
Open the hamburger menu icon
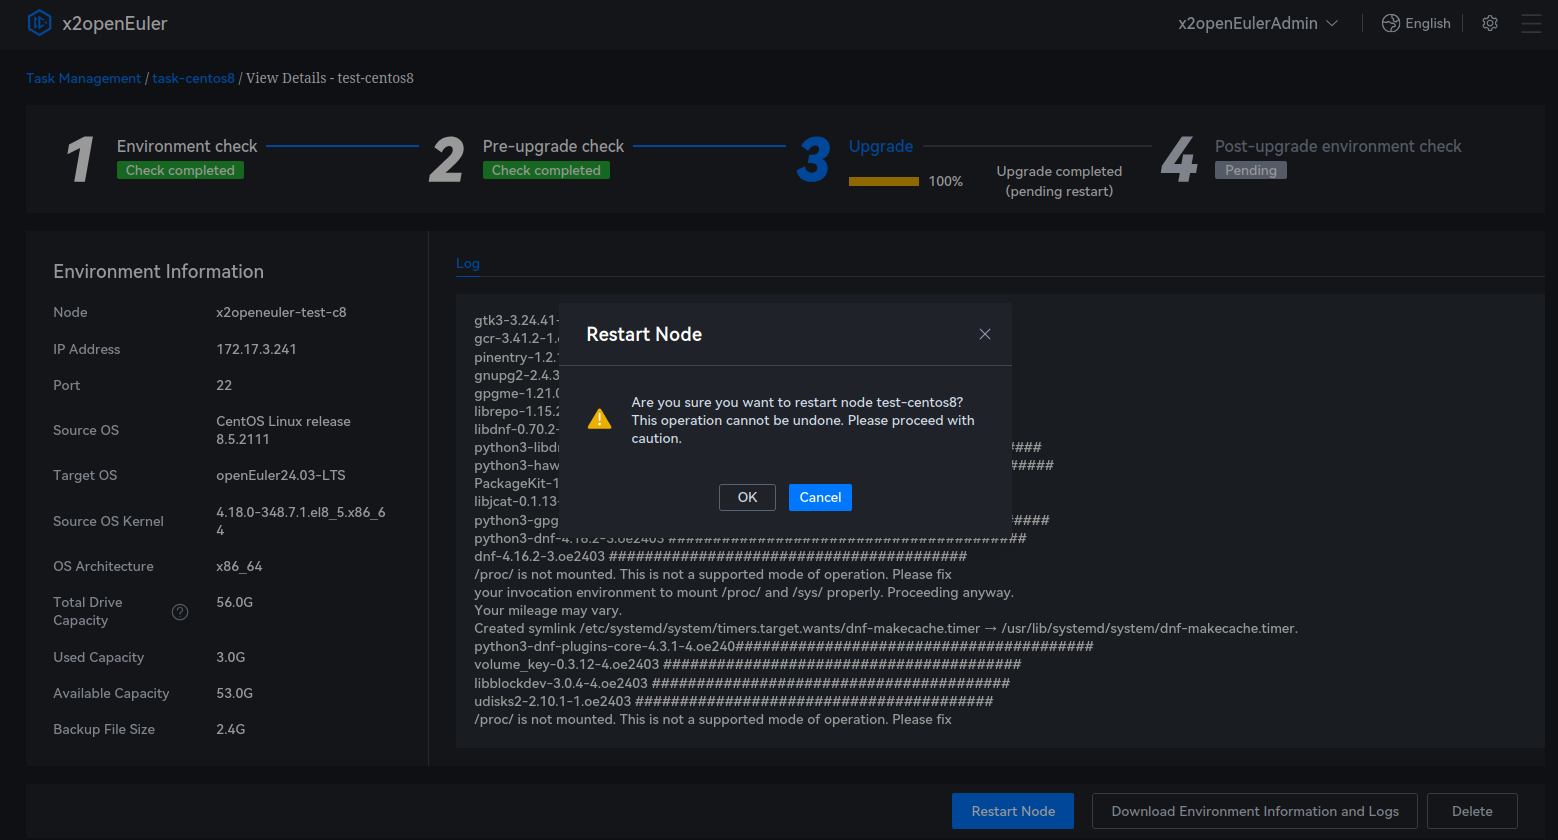(1531, 23)
